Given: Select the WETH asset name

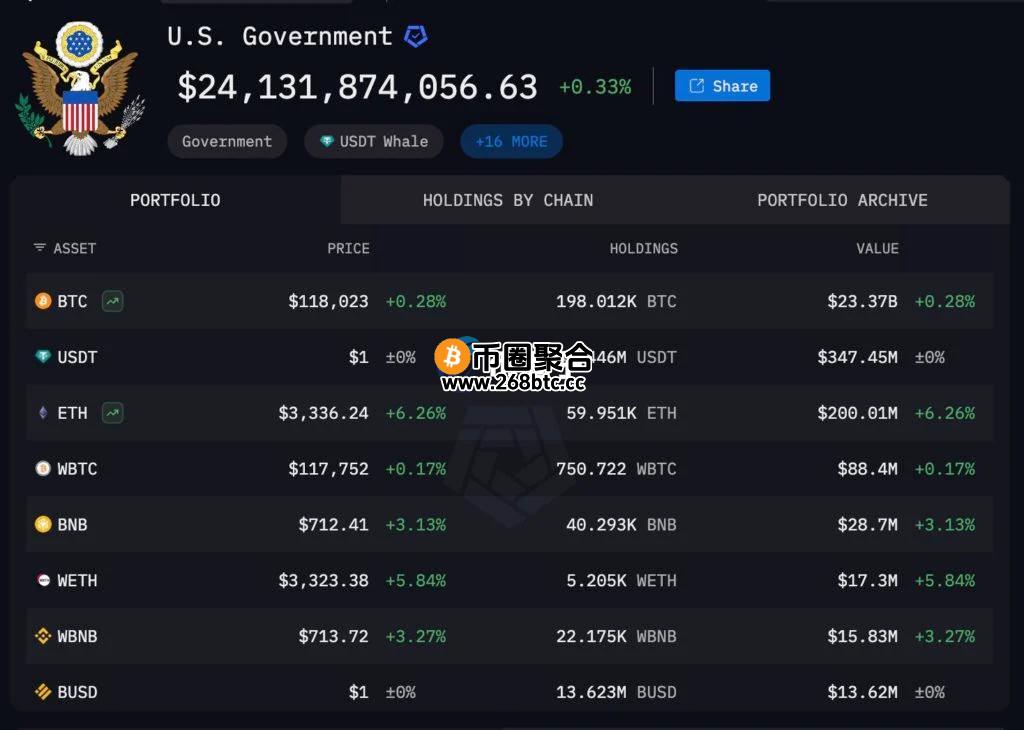Looking at the screenshot, I should [77, 580].
